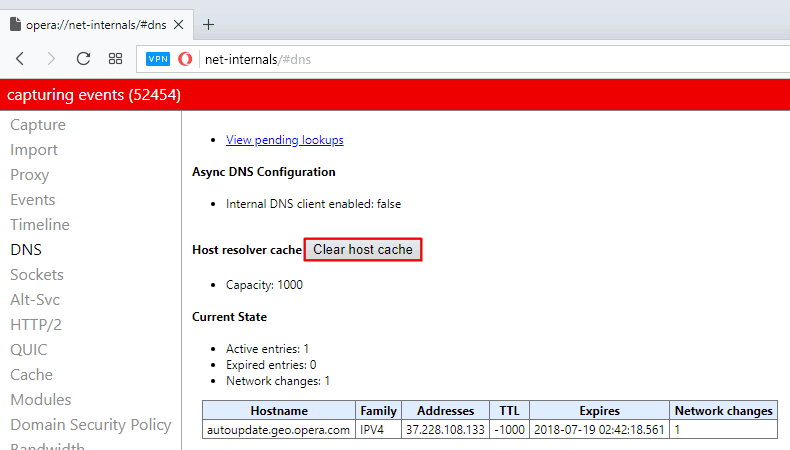Close the opera://net-internals/#dns tab
This screenshot has width=790, height=450.
point(178,25)
